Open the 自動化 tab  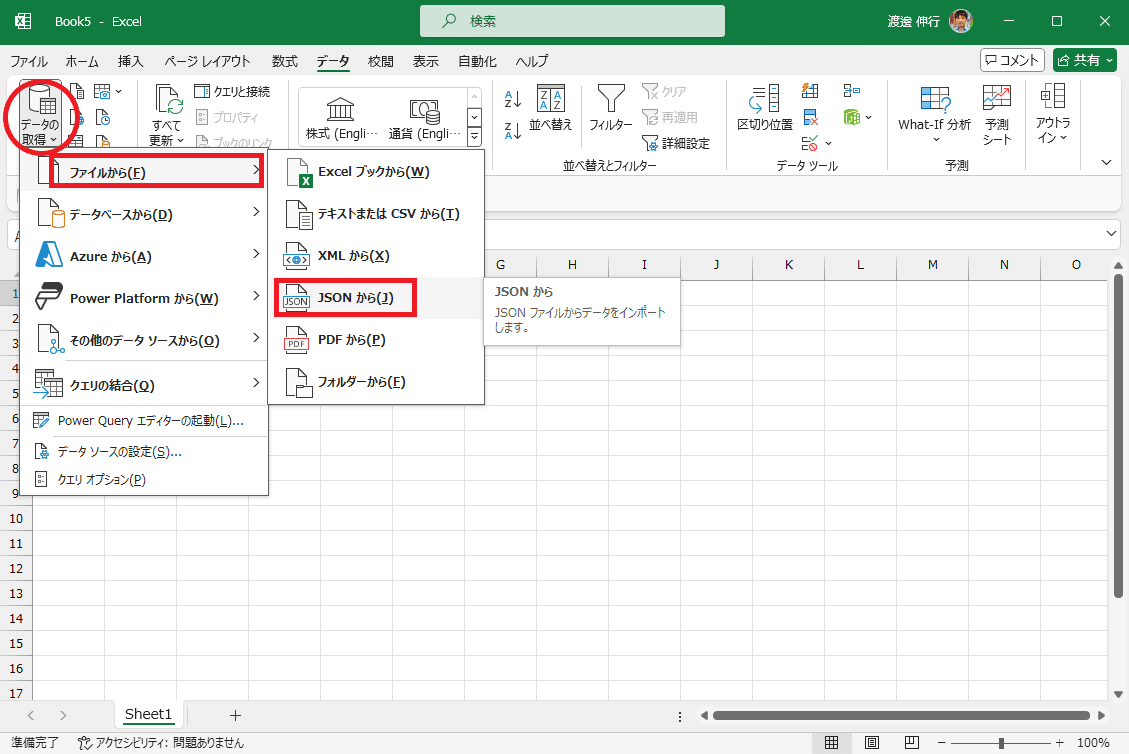[x=477, y=61]
